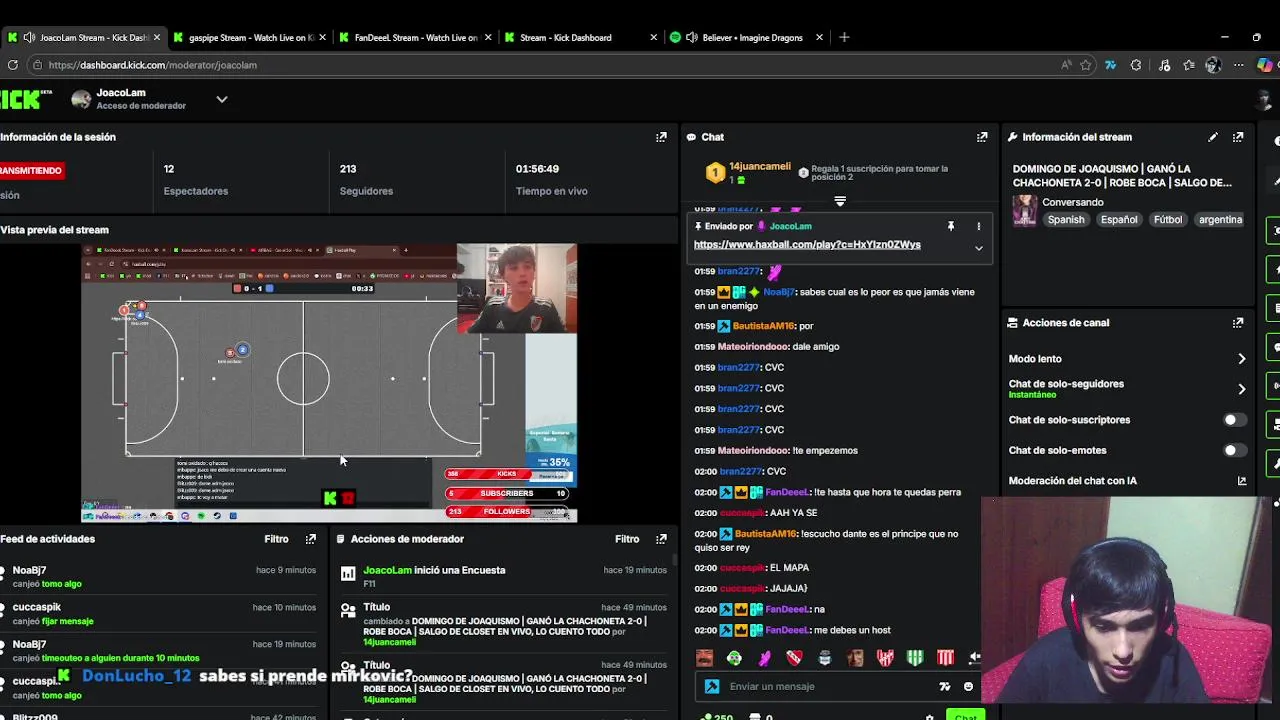Screen dimensions: 1280x720
Task: Insert the green and white striped shield emote
Action: coord(915,658)
